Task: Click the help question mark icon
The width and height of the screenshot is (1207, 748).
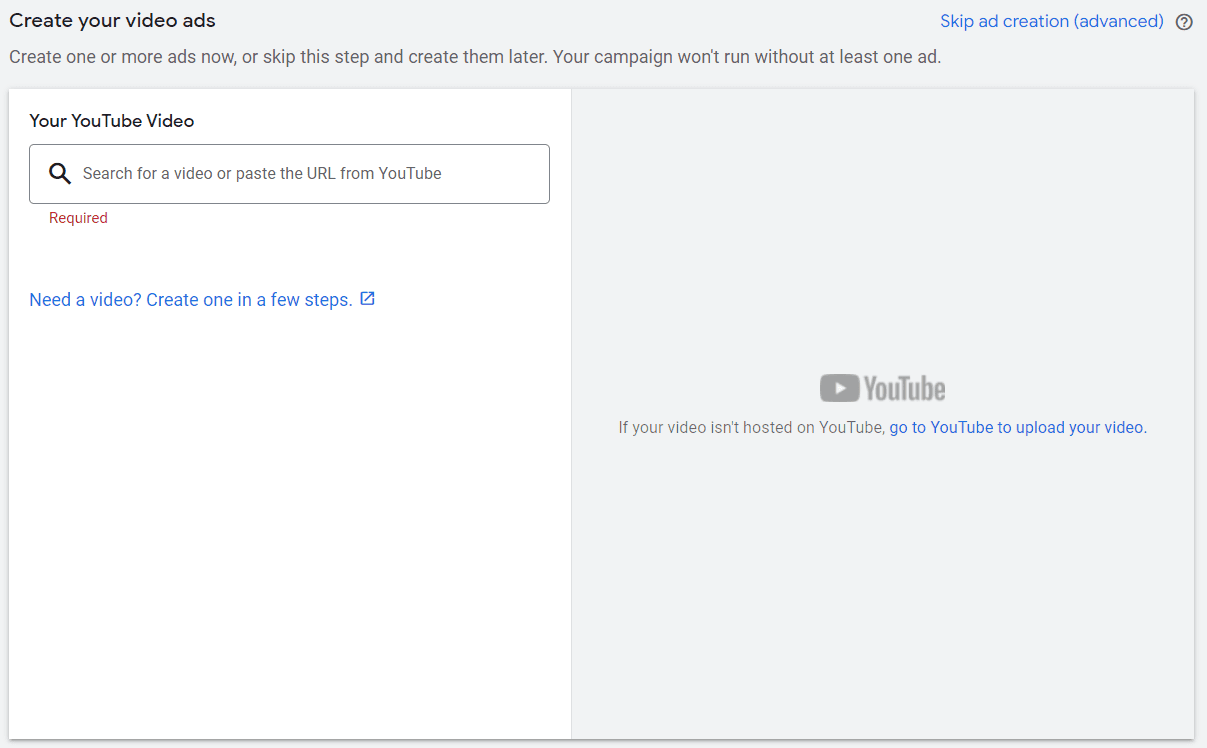Action: coord(1184,22)
